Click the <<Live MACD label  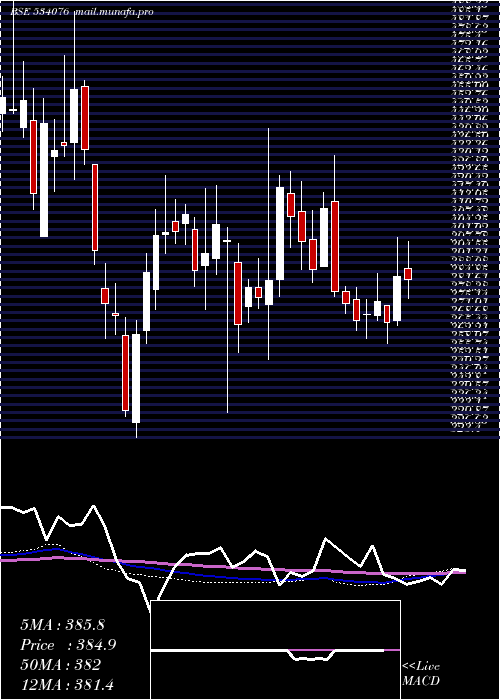(421, 674)
